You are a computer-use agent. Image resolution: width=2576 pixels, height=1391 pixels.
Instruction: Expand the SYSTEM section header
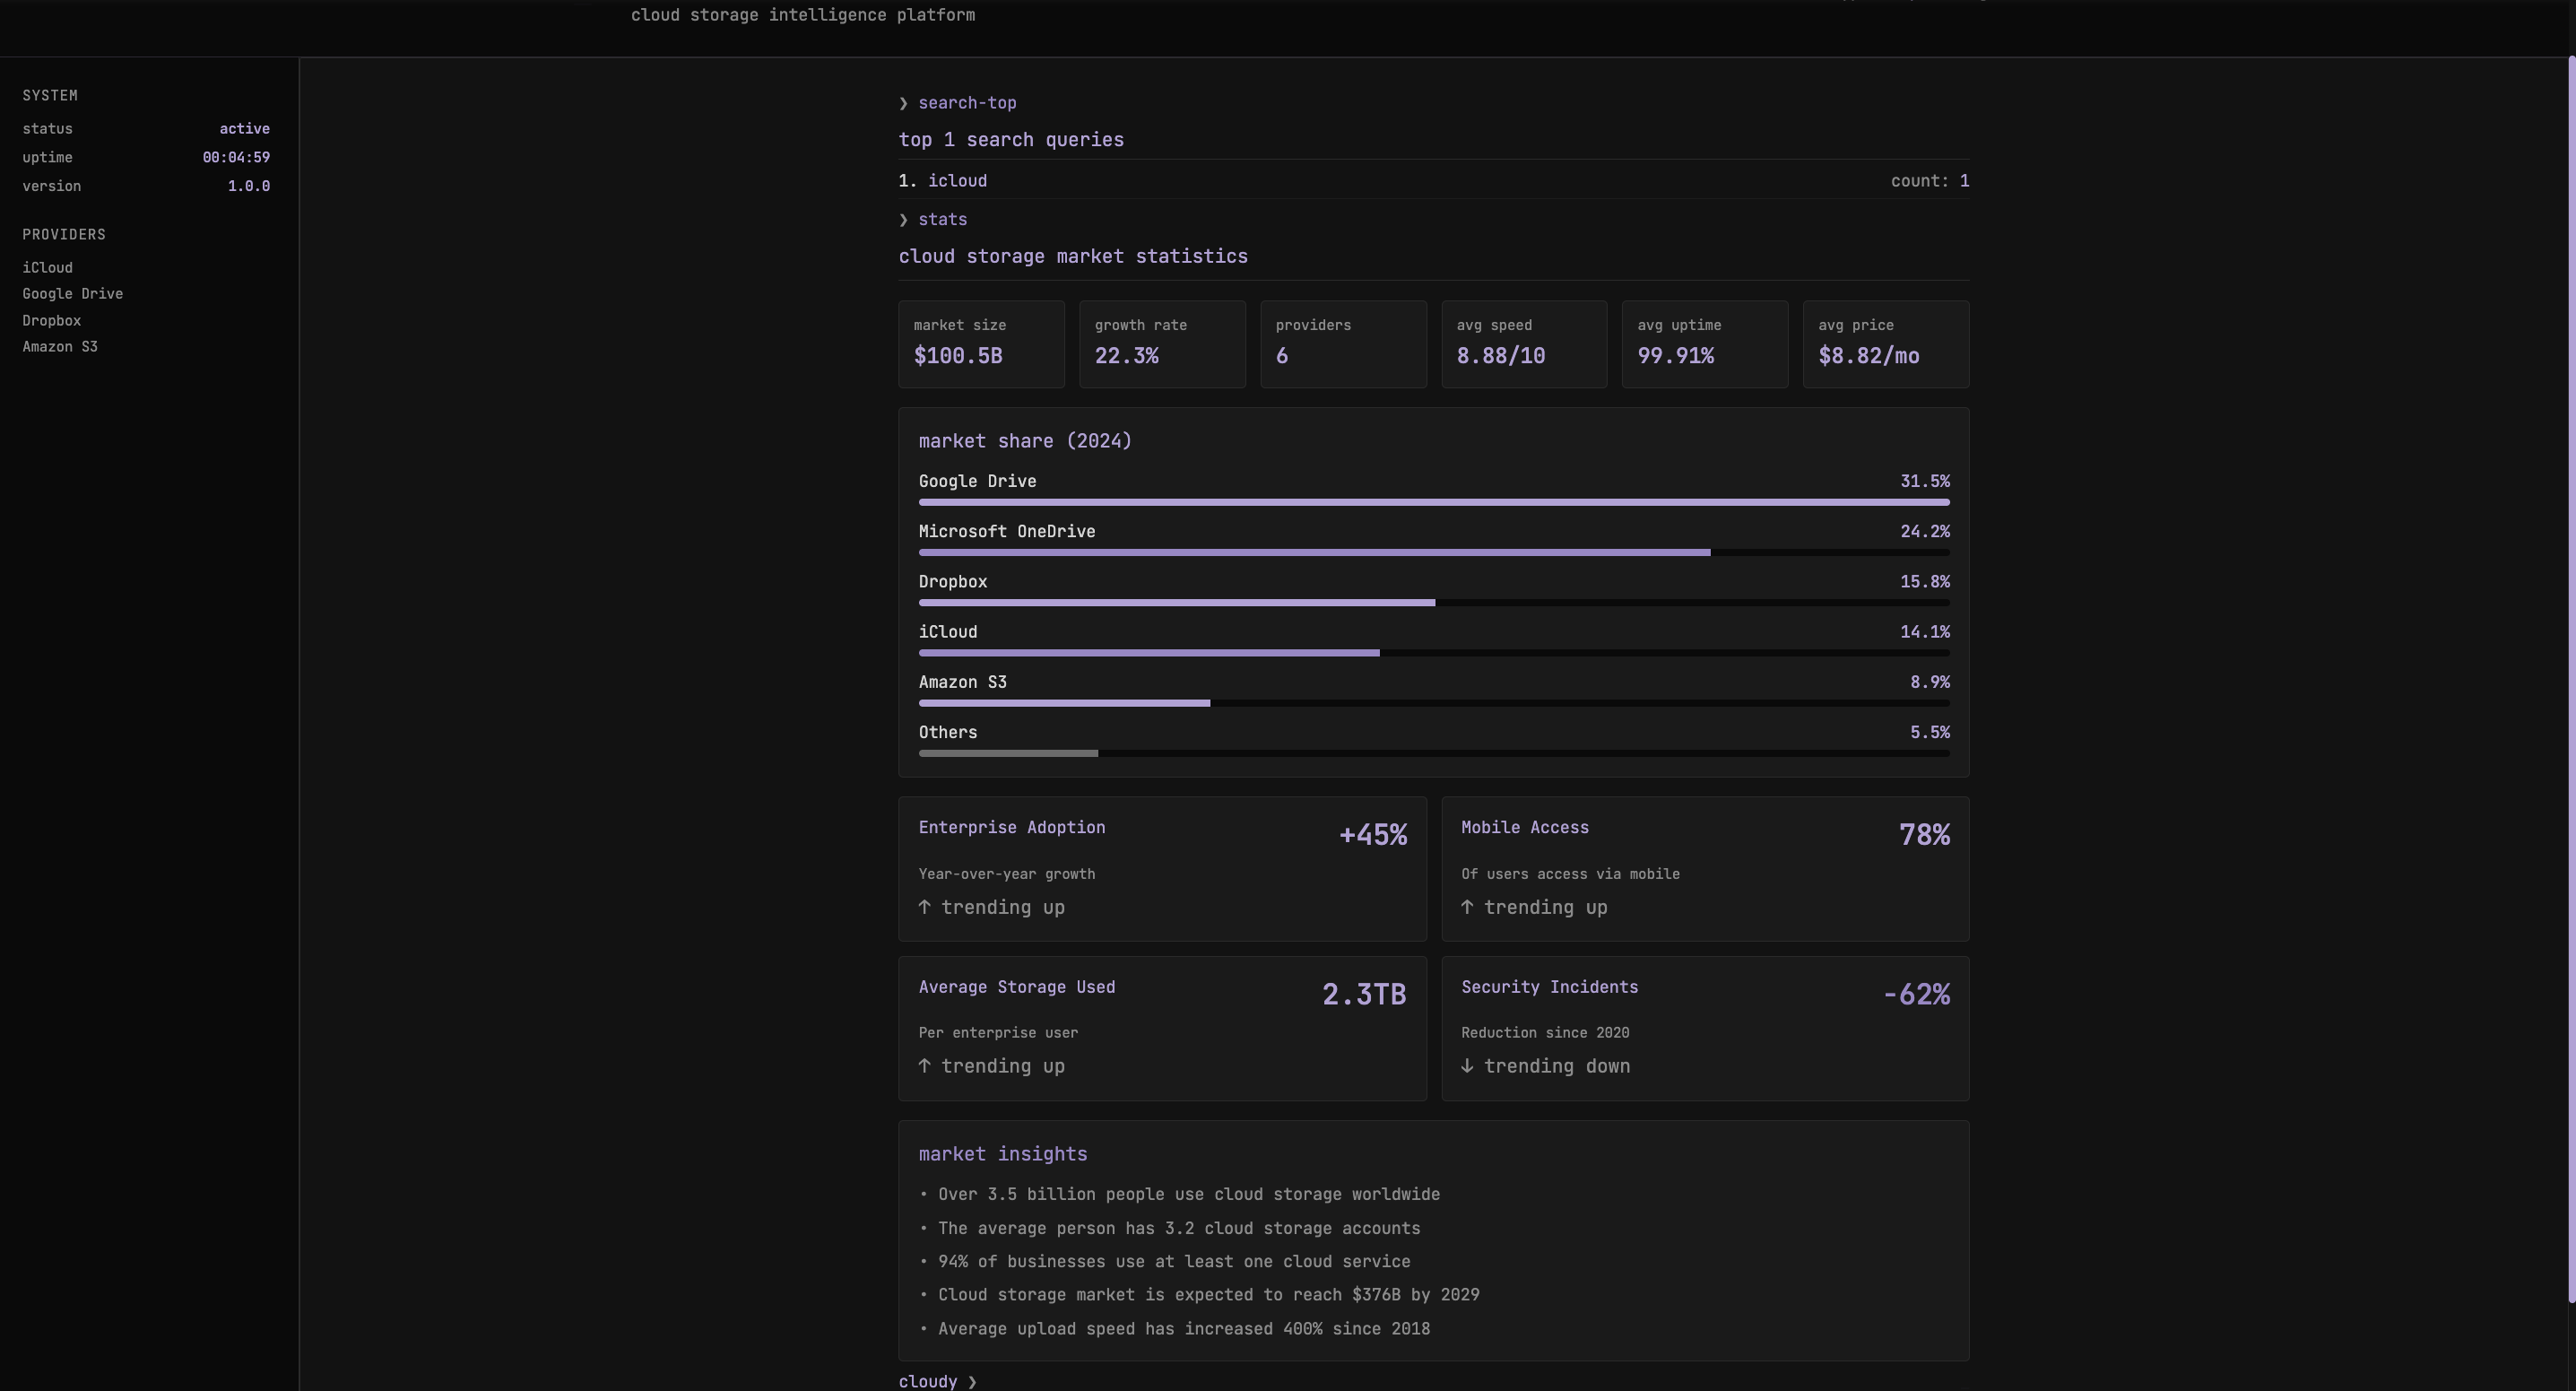click(50, 94)
